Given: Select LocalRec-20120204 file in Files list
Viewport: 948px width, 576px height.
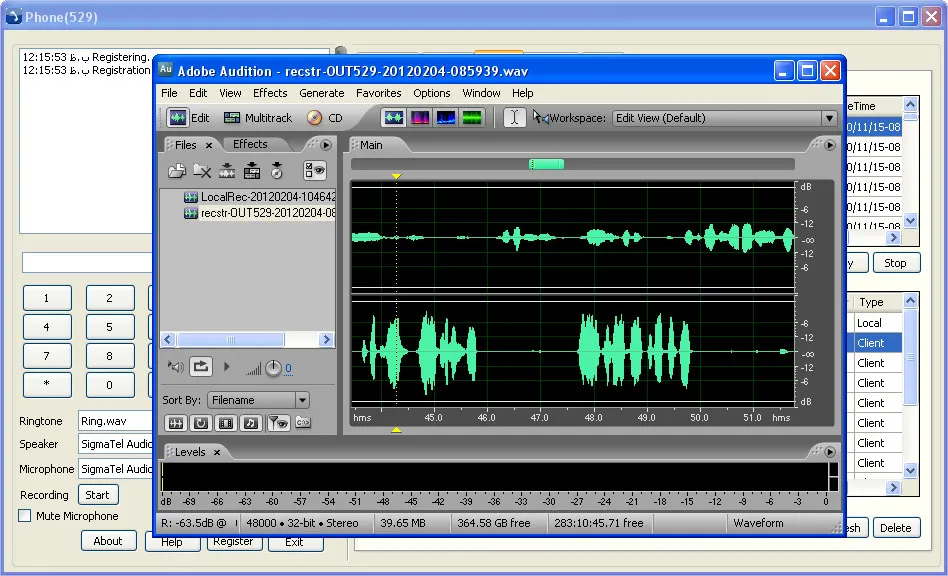Looking at the screenshot, I should 259,196.
